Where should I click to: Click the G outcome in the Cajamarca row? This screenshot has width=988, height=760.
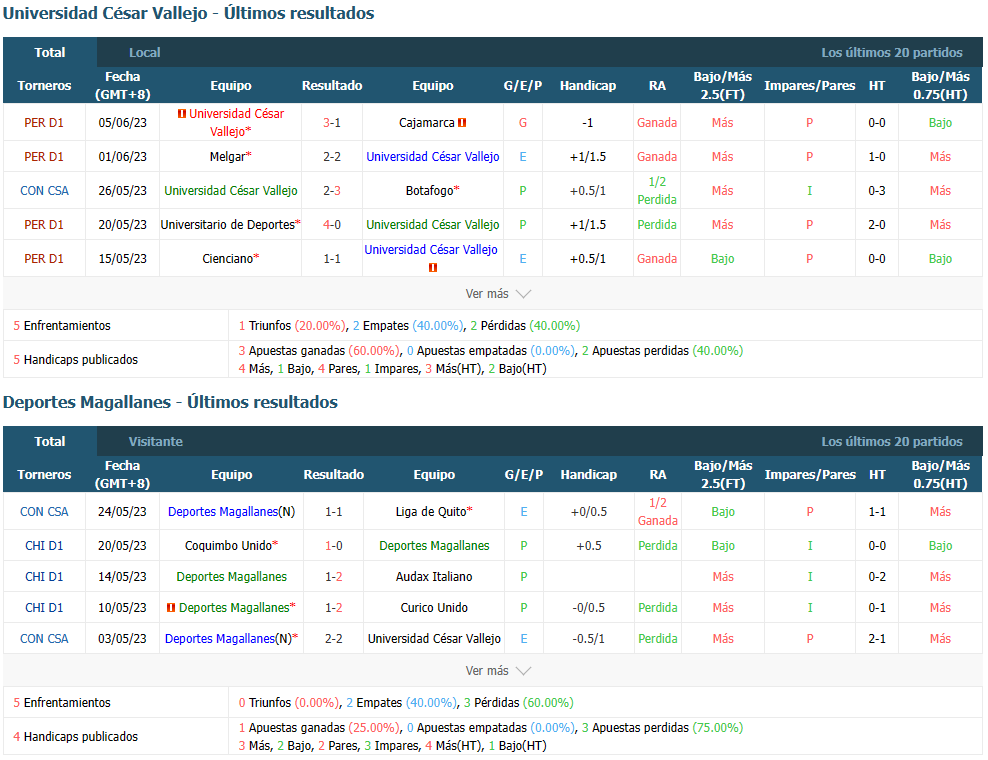click(x=522, y=123)
